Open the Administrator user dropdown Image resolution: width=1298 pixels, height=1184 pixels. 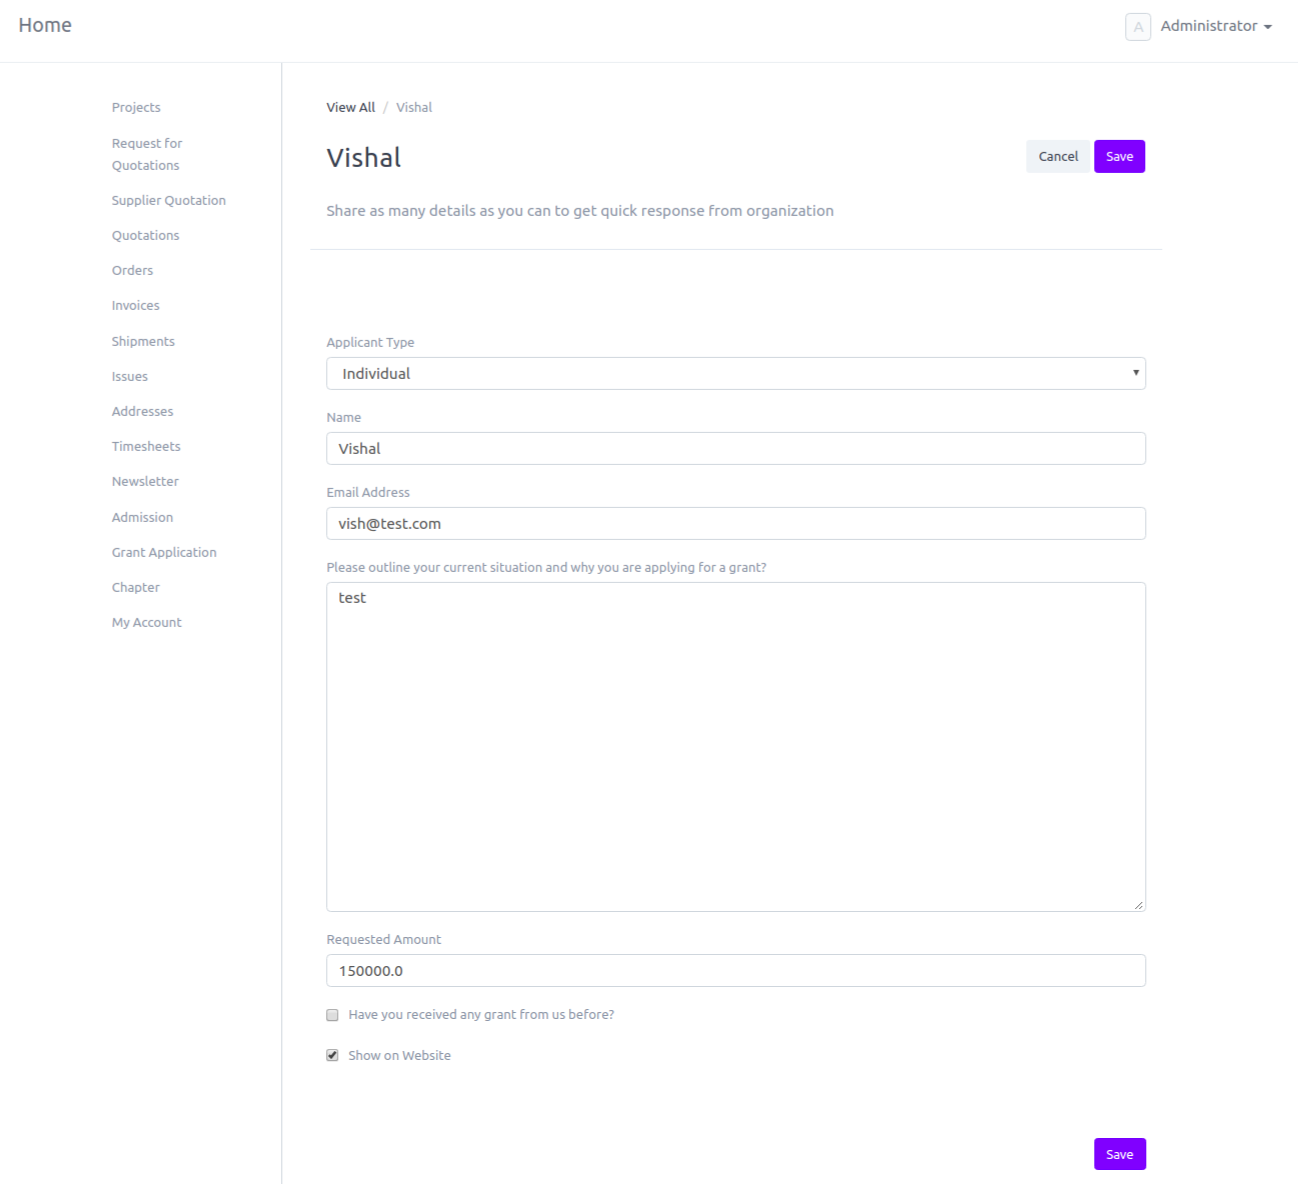1216,26
